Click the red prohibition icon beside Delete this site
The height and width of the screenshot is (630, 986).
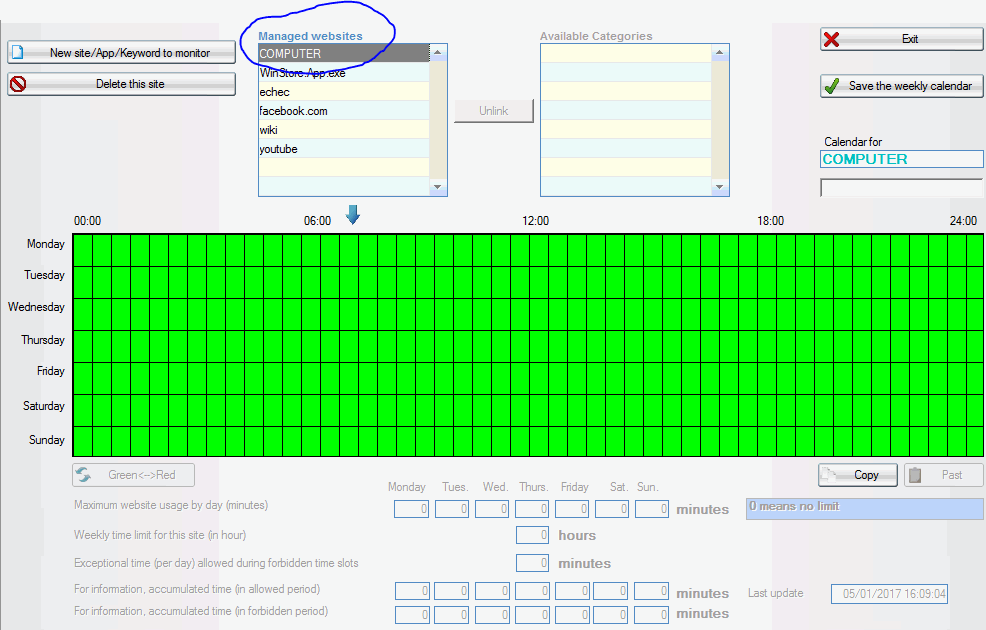click(x=16, y=85)
